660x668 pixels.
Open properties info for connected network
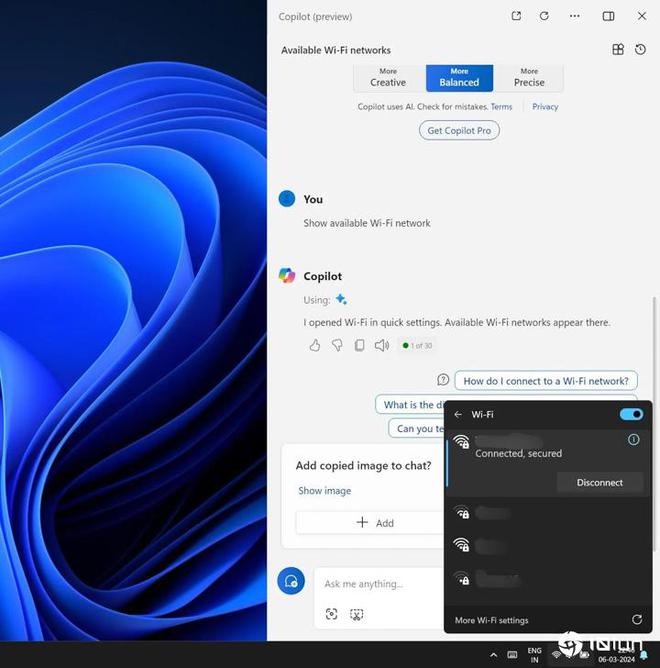pyautogui.click(x=634, y=439)
